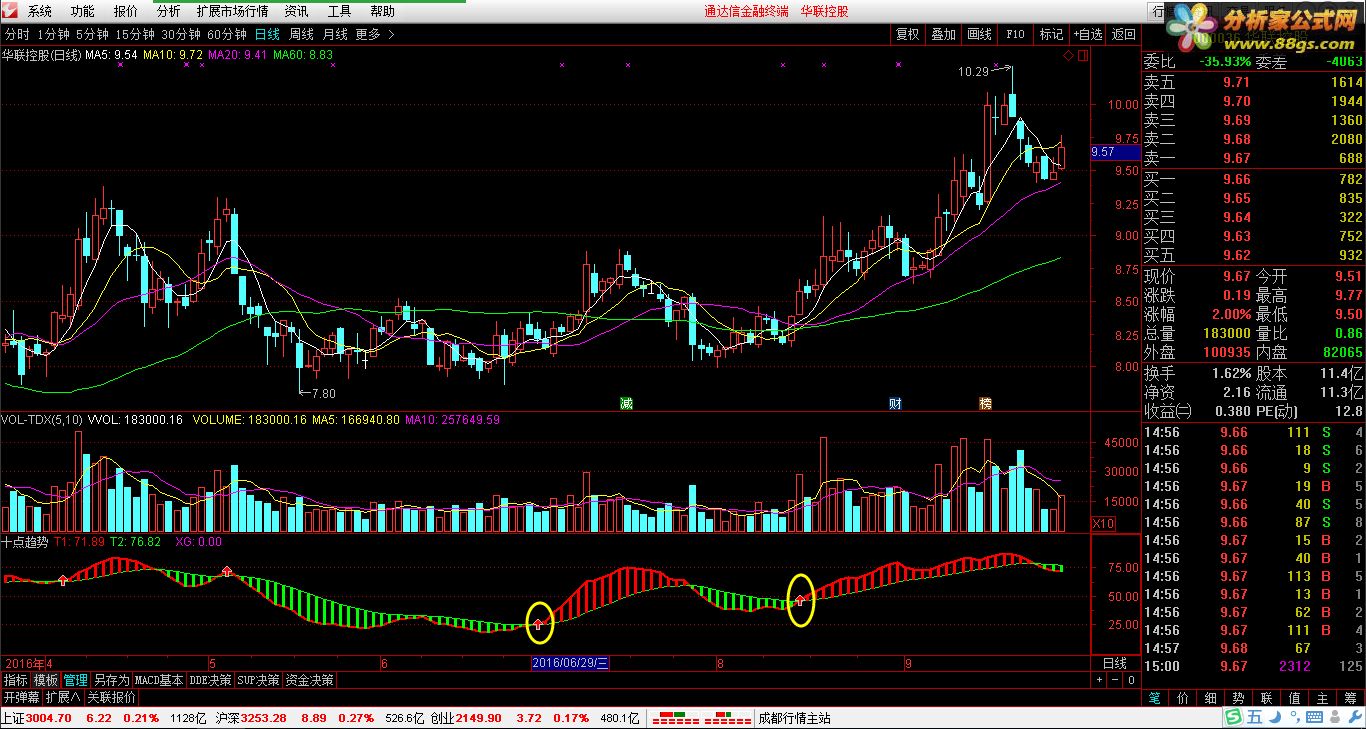Image resolution: width=1366 pixels, height=729 pixels.
Task: Click the 减 marker on the chart
Action: [626, 404]
